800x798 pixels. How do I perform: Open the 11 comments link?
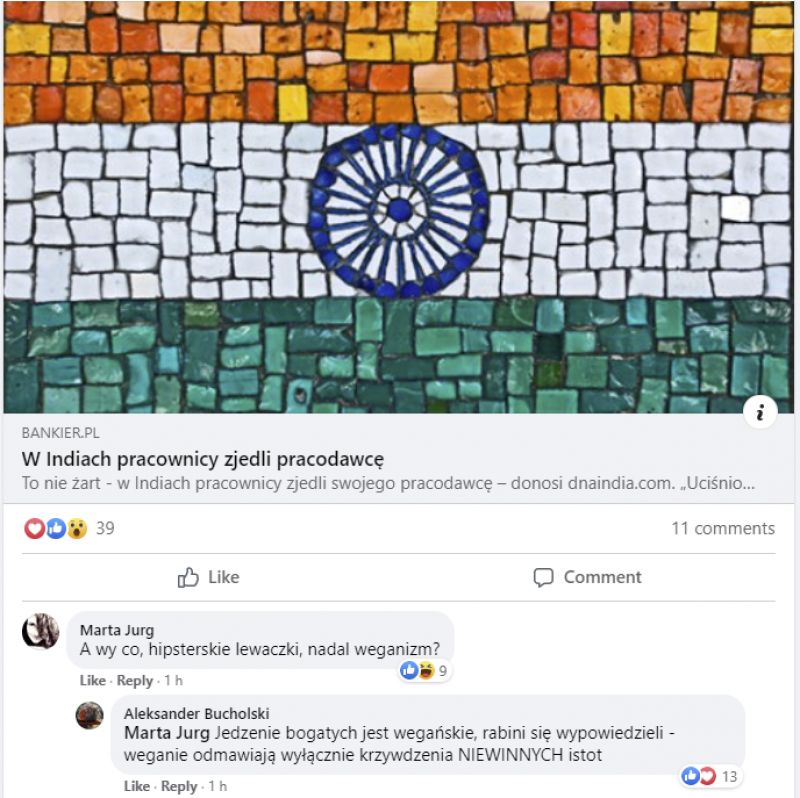[723, 528]
